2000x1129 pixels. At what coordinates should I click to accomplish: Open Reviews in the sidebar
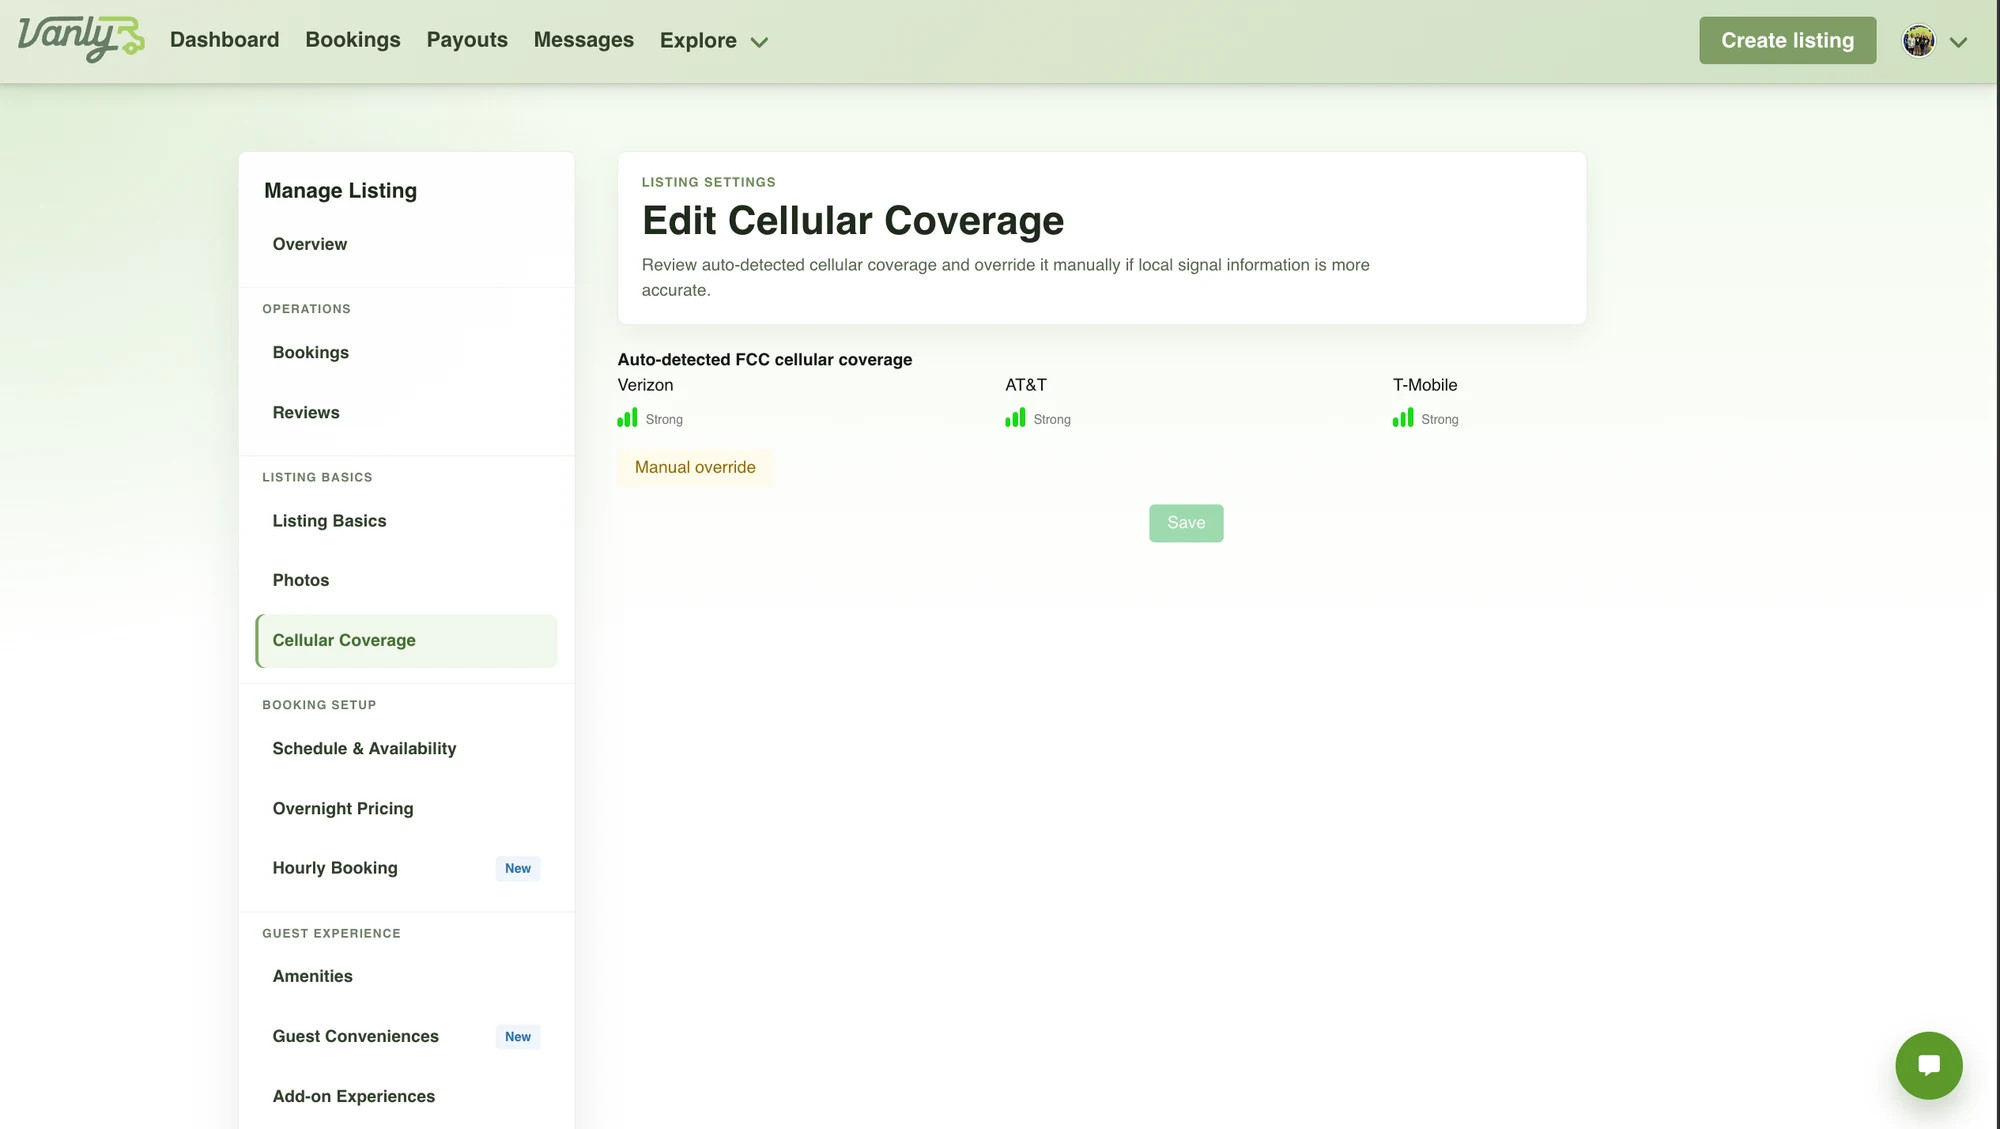click(406, 413)
